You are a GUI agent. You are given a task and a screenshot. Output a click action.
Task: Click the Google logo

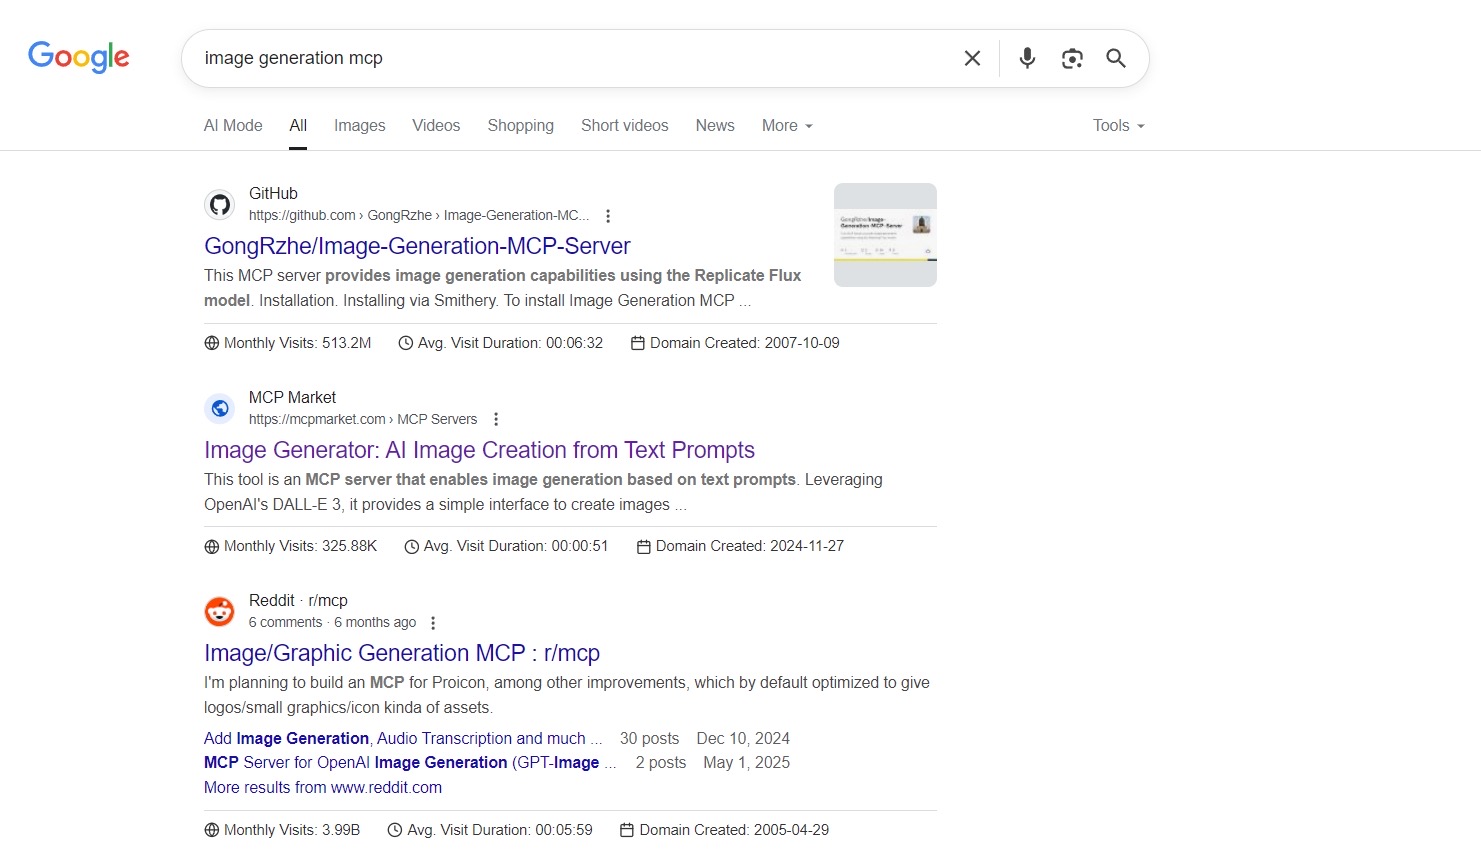79,57
